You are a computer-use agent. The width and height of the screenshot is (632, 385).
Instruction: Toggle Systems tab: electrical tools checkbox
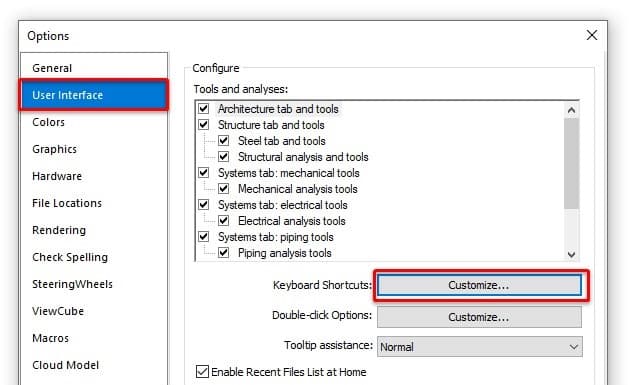point(204,205)
